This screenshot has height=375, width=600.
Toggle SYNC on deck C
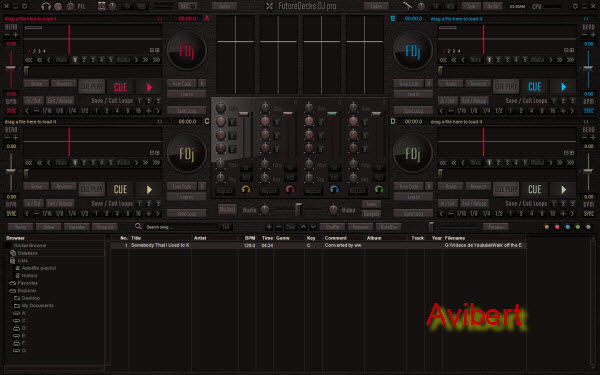point(11,214)
